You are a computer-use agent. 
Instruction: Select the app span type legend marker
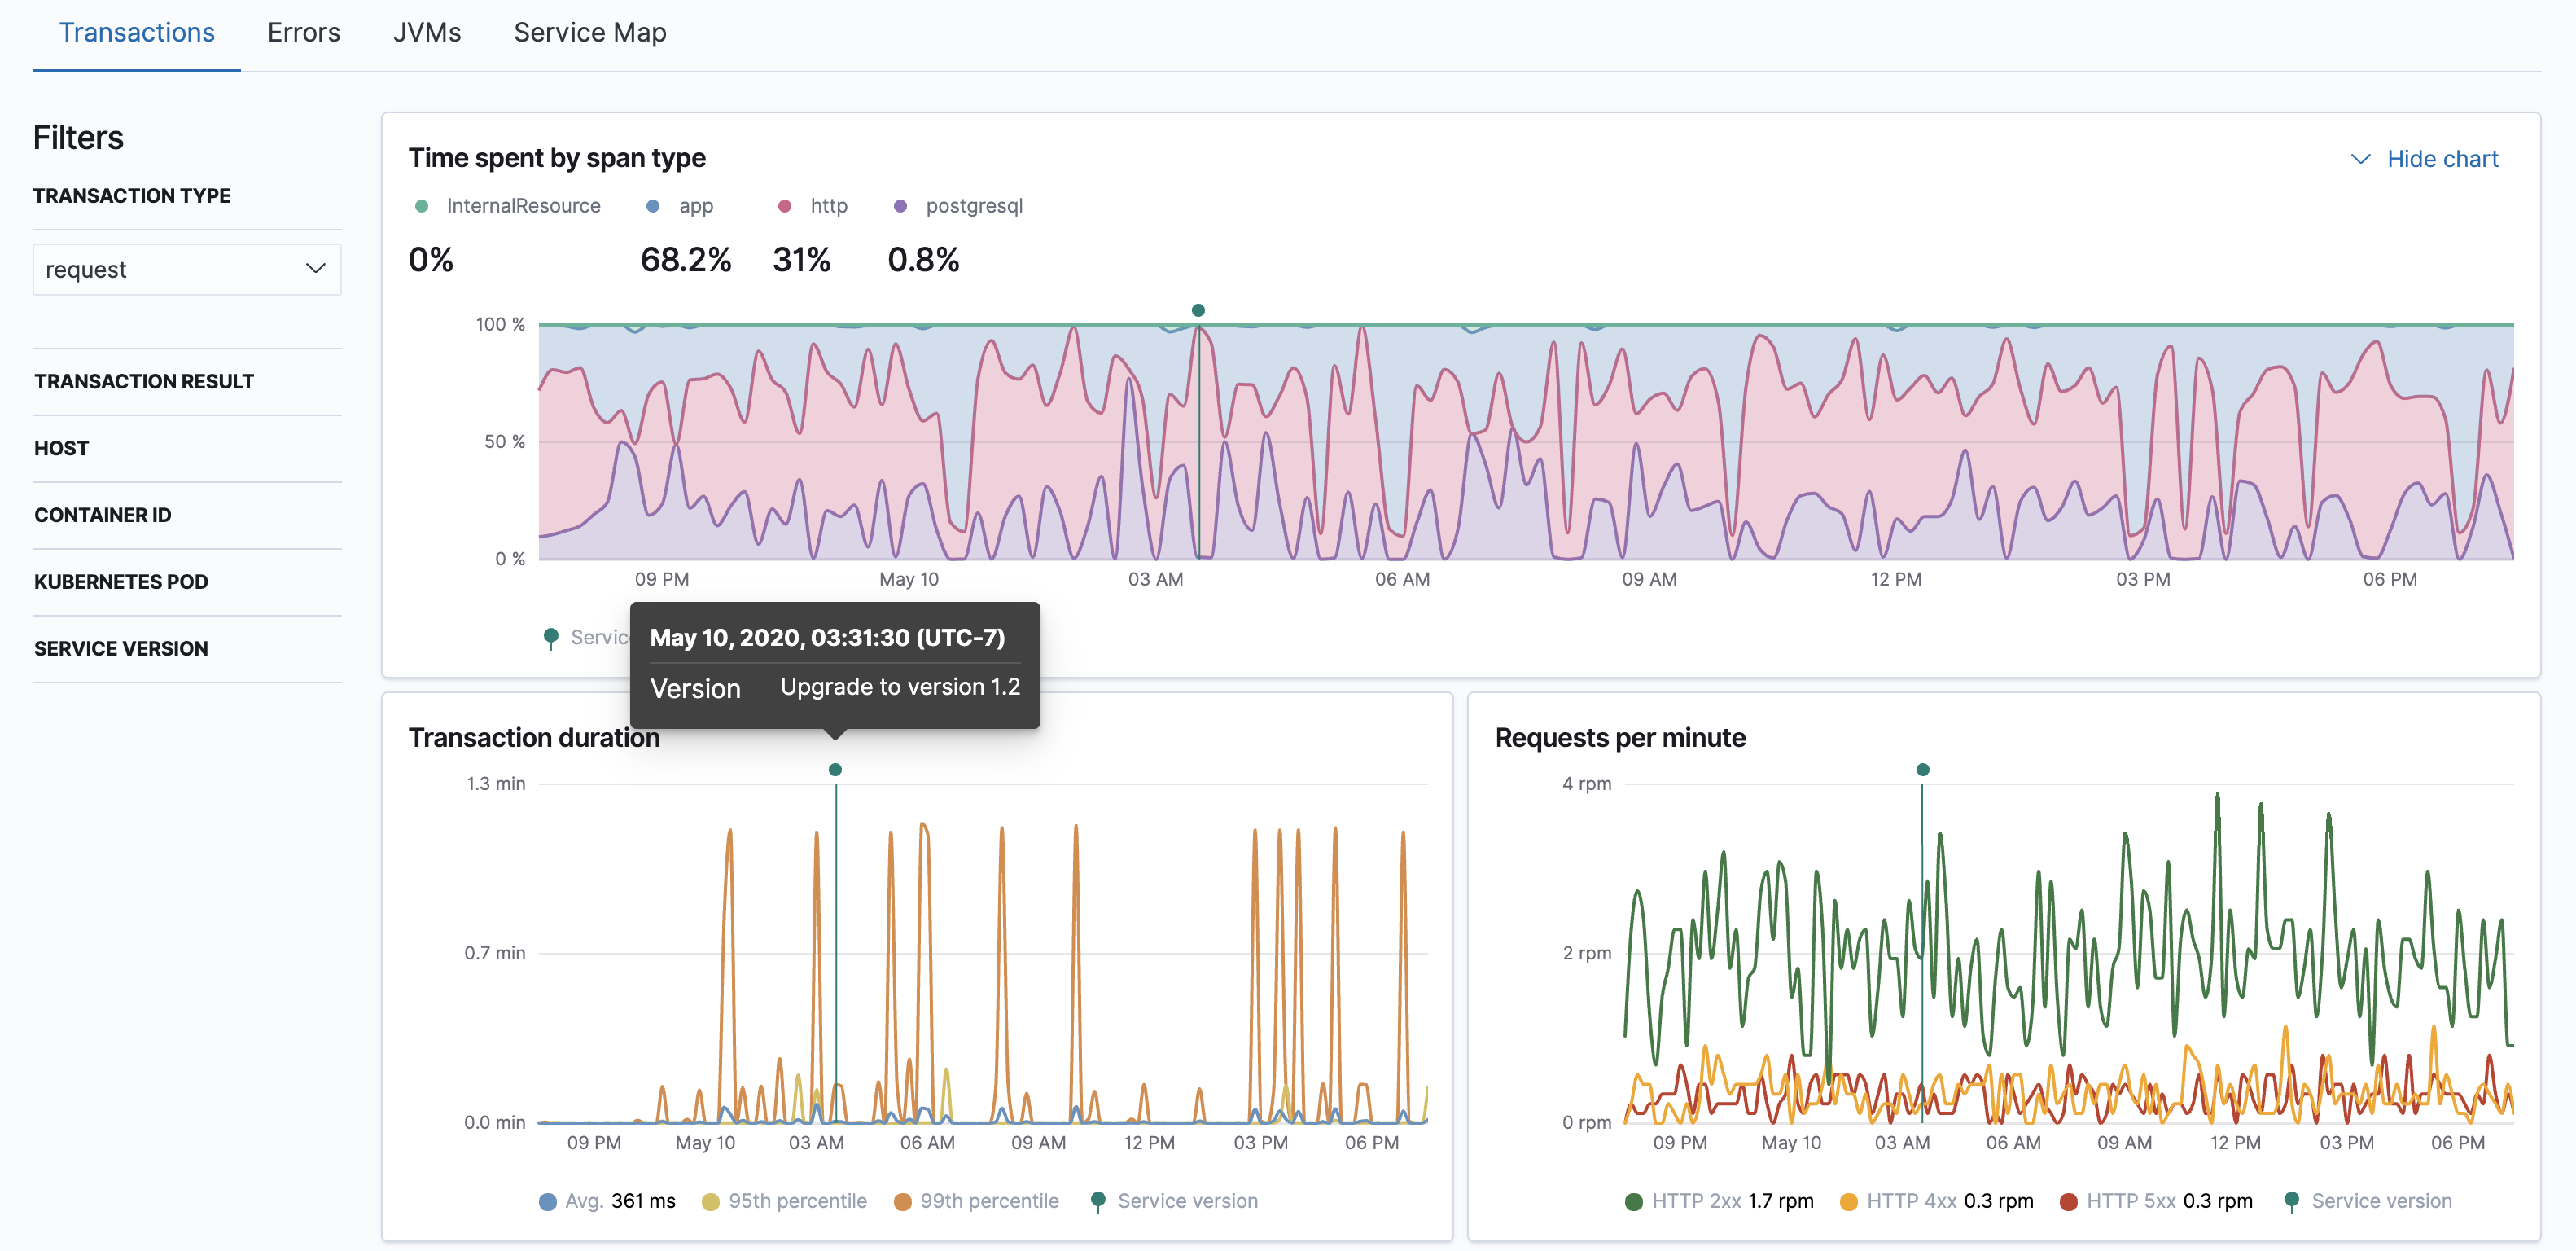pyautogui.click(x=652, y=205)
